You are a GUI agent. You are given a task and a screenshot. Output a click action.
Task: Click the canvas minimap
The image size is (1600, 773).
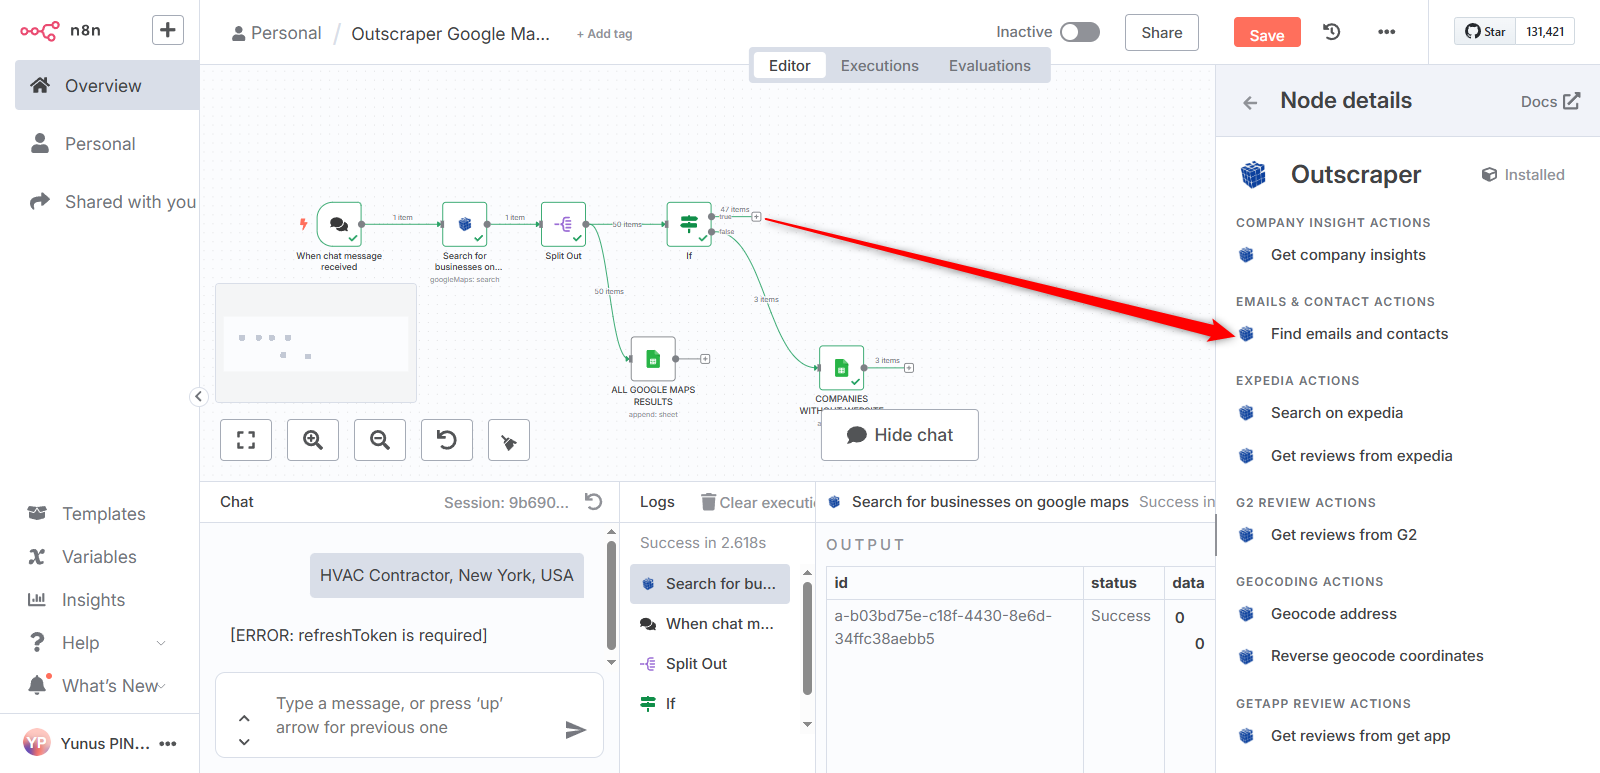click(316, 343)
